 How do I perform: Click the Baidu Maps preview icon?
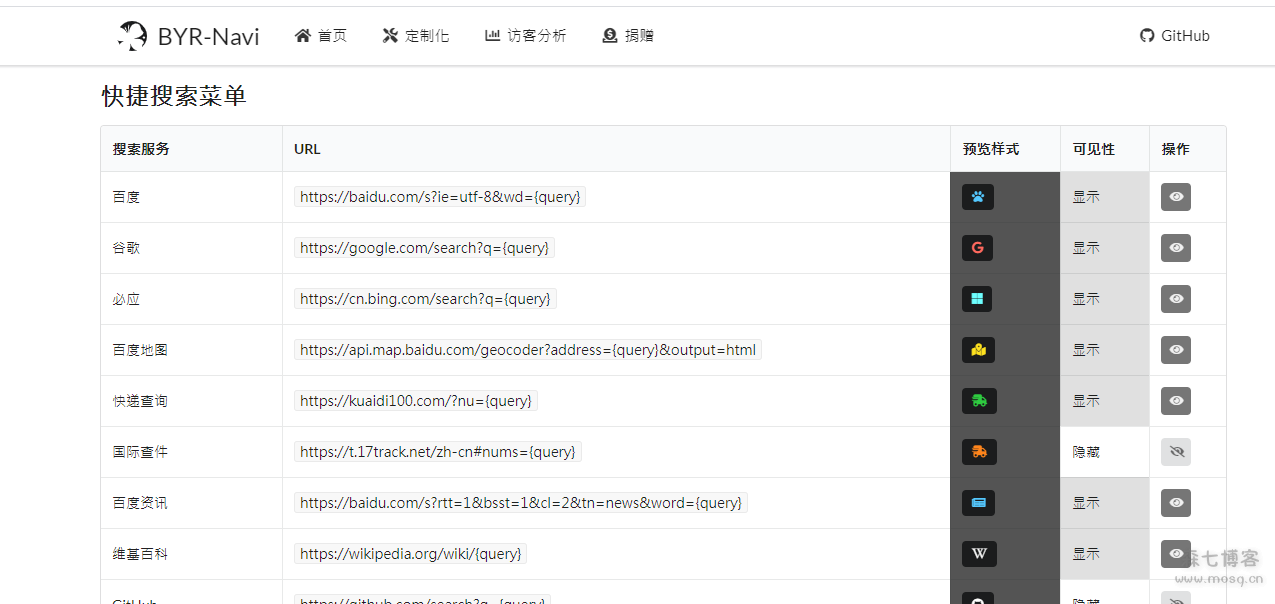[978, 349]
